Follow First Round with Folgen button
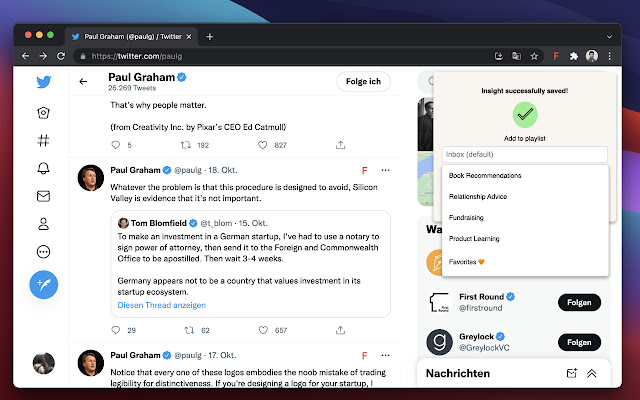Viewport: 640px width, 400px height. tap(579, 302)
